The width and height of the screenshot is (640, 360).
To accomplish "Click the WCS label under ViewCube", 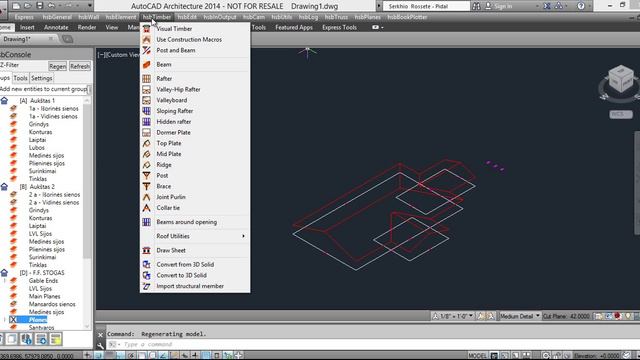I will click(x=620, y=114).
